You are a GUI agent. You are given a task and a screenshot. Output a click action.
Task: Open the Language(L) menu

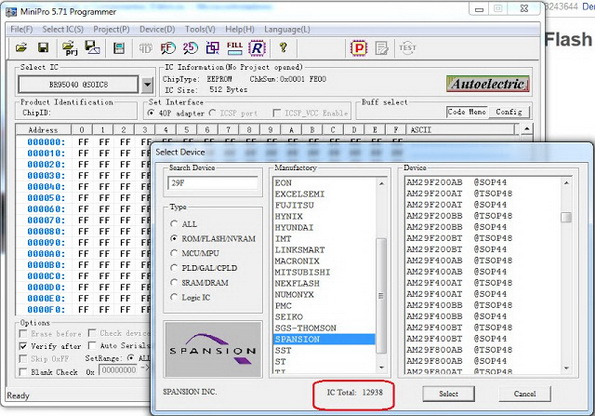pyautogui.click(x=287, y=29)
